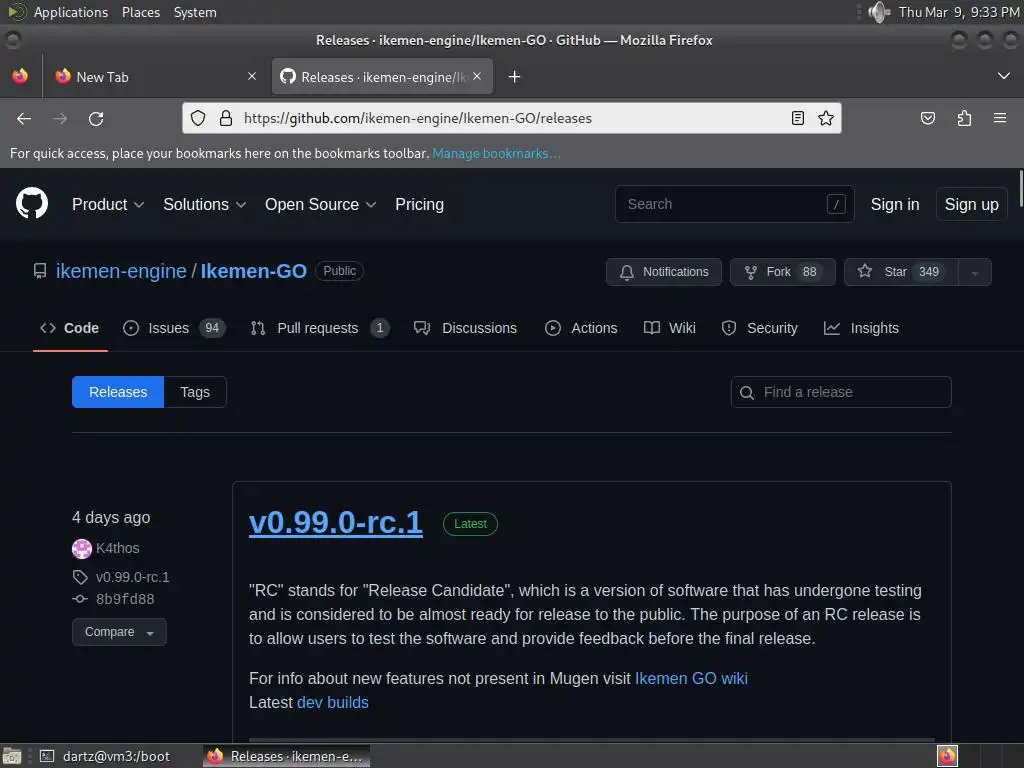Click the tag icon beside v0.99.0-rc.1
1024x768 pixels.
(80, 577)
